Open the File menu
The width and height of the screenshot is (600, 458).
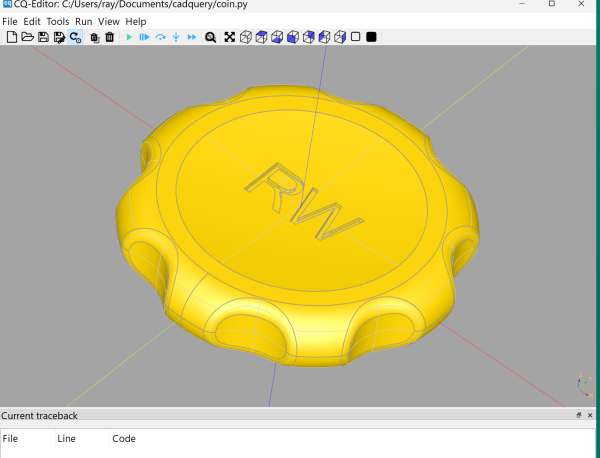[10, 21]
